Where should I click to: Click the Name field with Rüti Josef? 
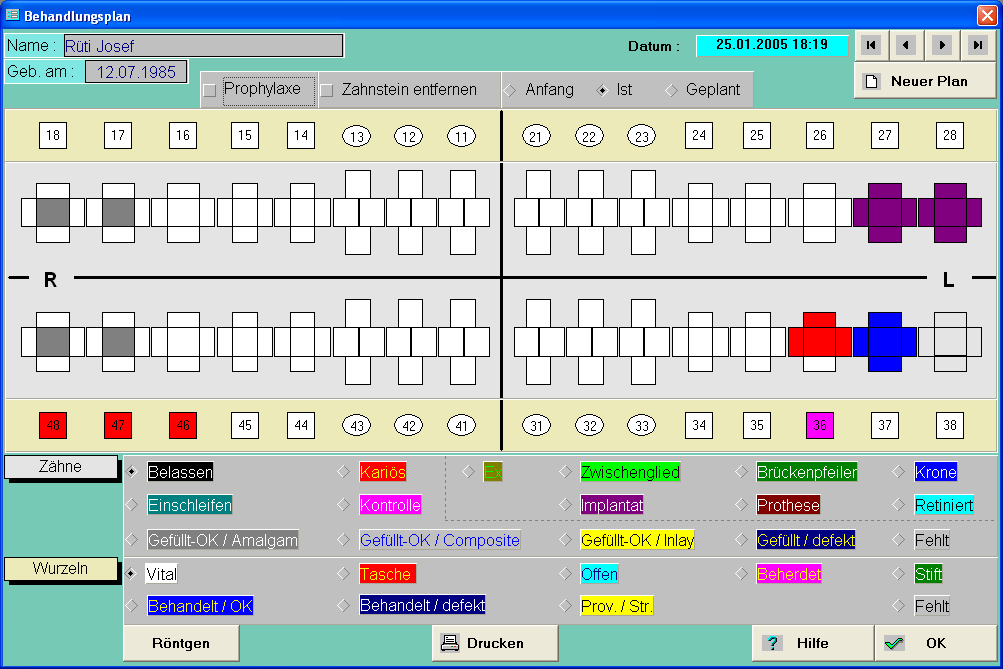[203, 46]
